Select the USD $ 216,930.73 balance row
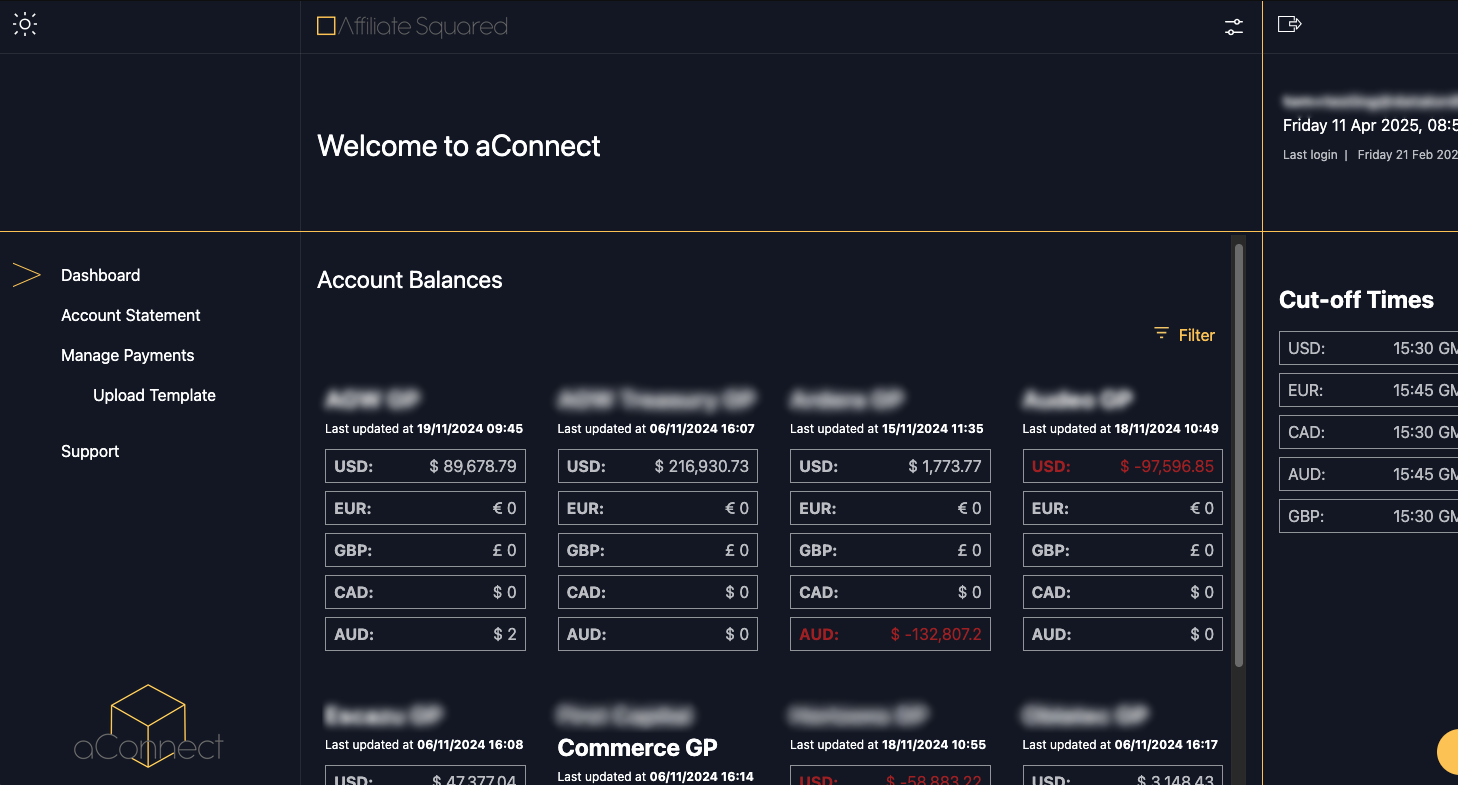 click(x=657, y=466)
